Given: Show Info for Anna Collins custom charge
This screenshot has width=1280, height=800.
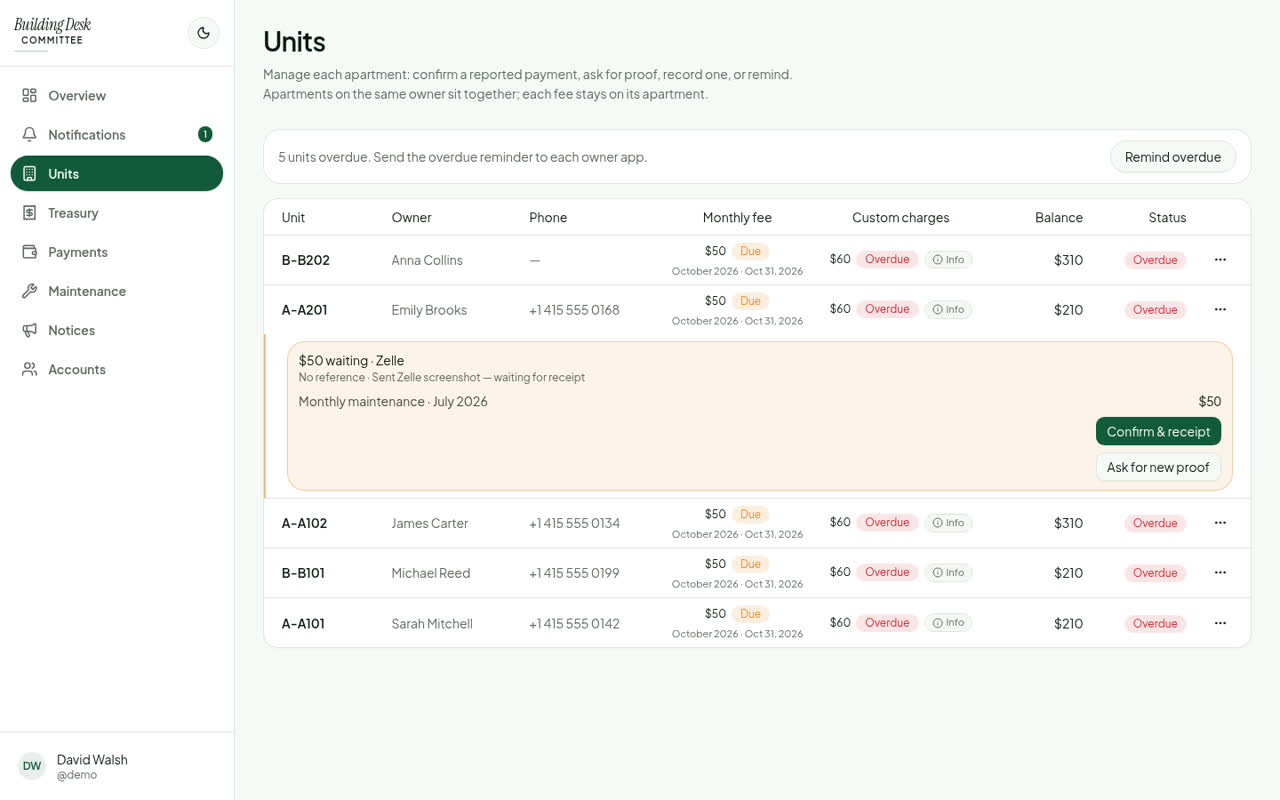Looking at the screenshot, I should (948, 260).
